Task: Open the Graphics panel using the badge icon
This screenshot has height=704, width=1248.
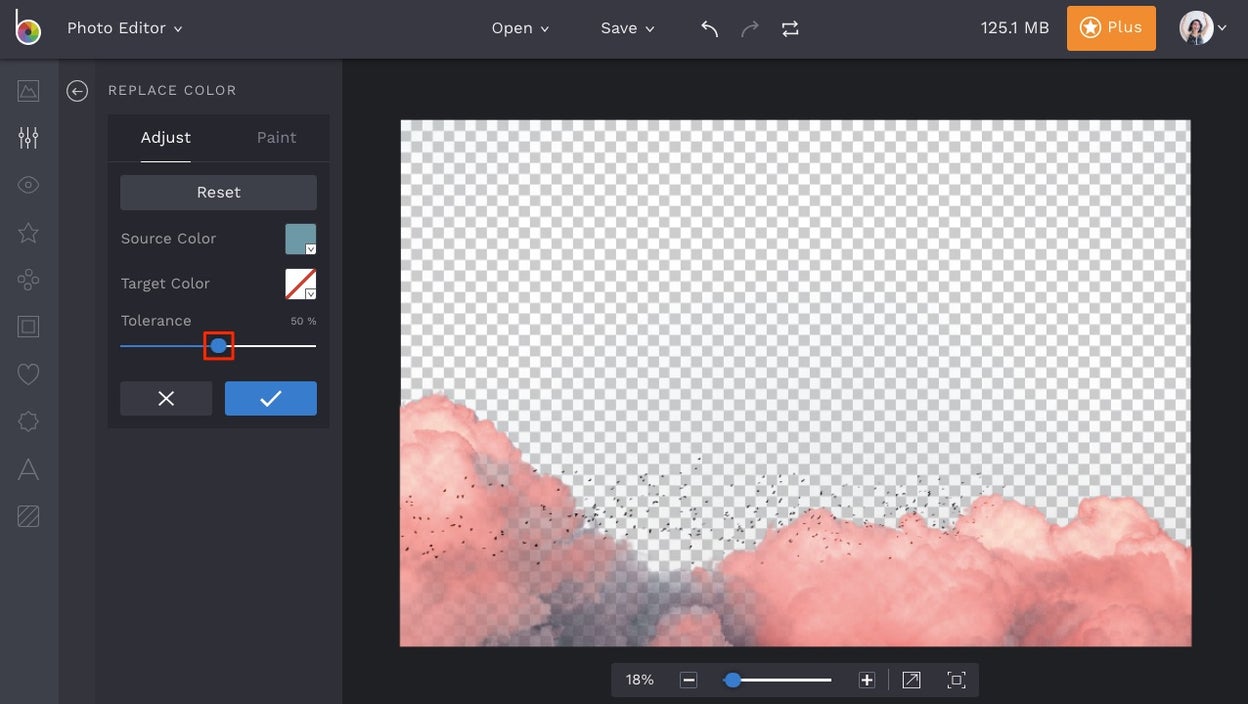Action: point(28,279)
